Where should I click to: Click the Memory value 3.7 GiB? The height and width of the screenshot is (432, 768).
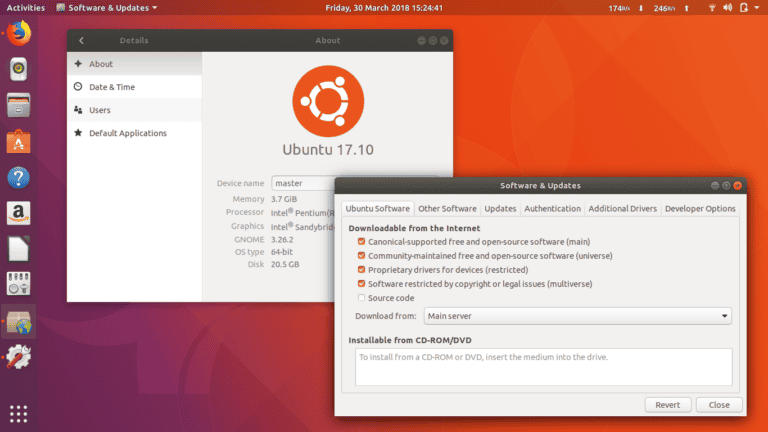pos(284,199)
